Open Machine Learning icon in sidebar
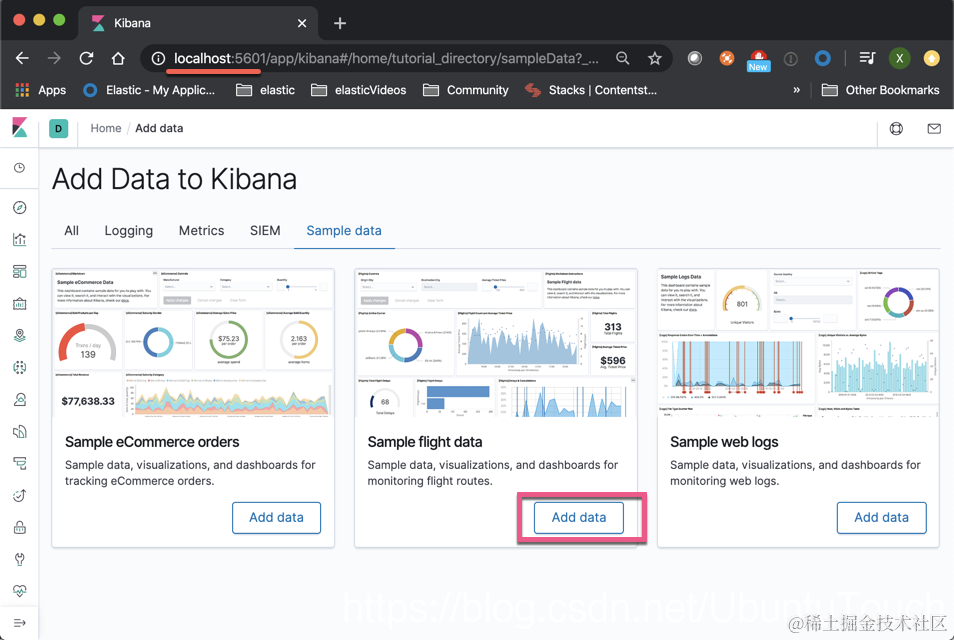This screenshot has width=954, height=640. (19, 367)
